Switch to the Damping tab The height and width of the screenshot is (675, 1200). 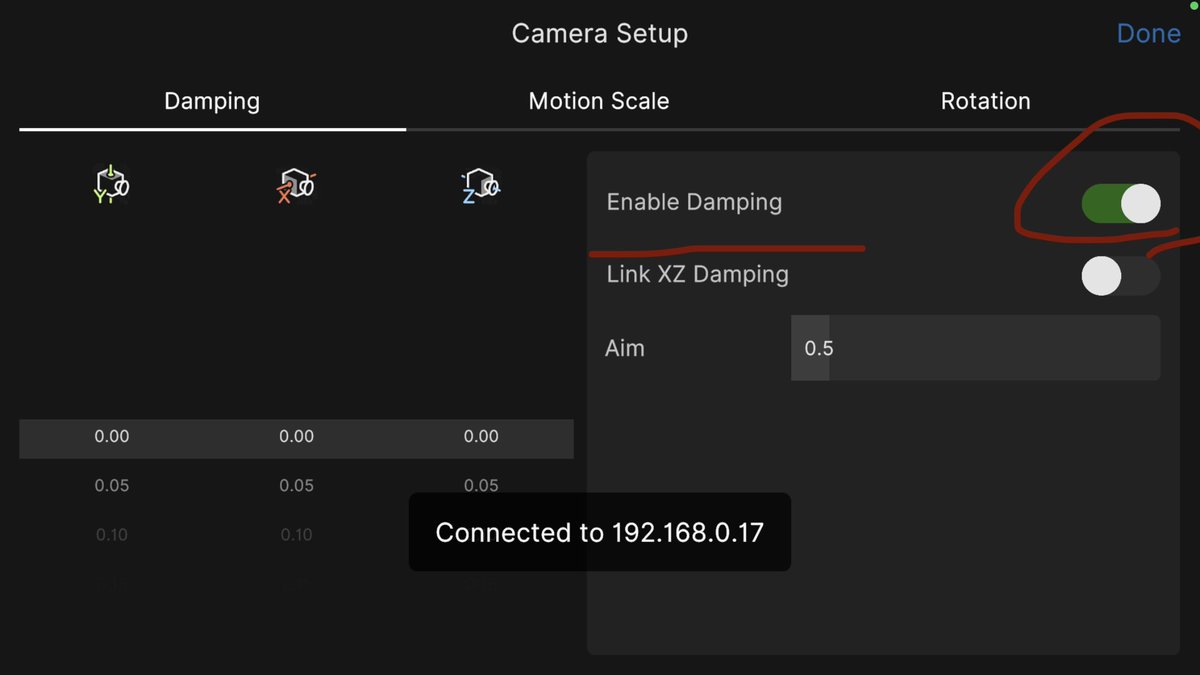(x=212, y=101)
